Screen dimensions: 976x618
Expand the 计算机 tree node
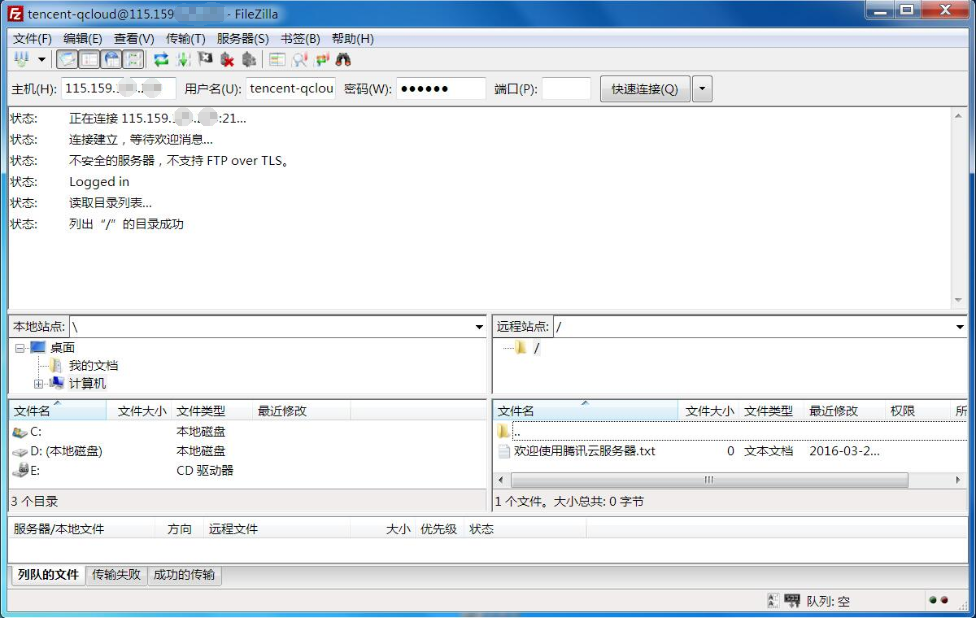tap(38, 384)
